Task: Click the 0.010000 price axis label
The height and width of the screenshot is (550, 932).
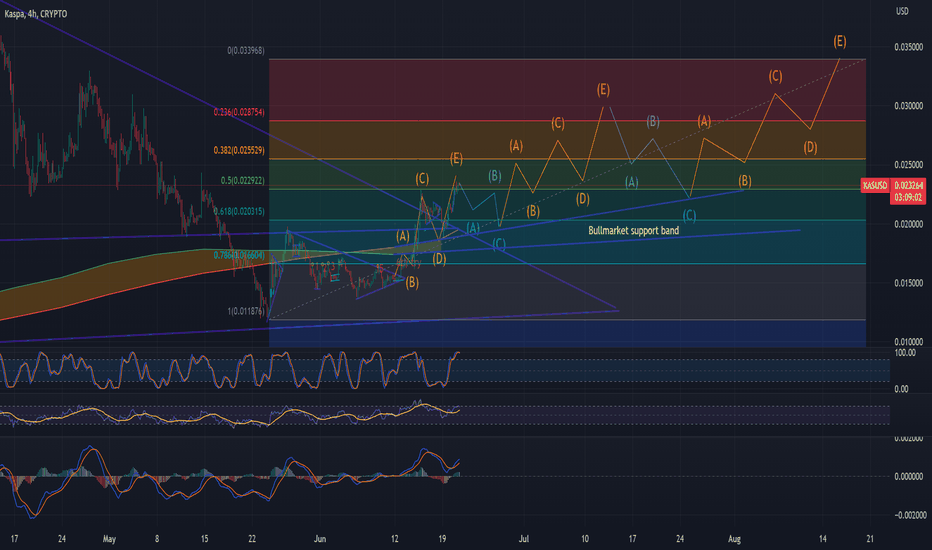Action: pos(909,342)
